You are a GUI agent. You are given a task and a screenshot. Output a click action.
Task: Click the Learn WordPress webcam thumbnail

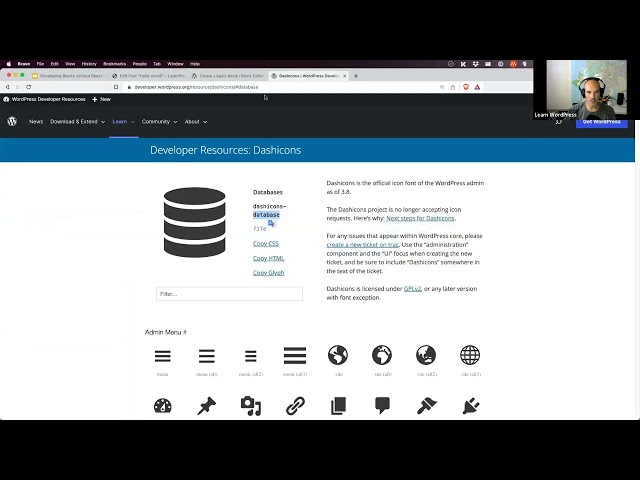pos(586,90)
